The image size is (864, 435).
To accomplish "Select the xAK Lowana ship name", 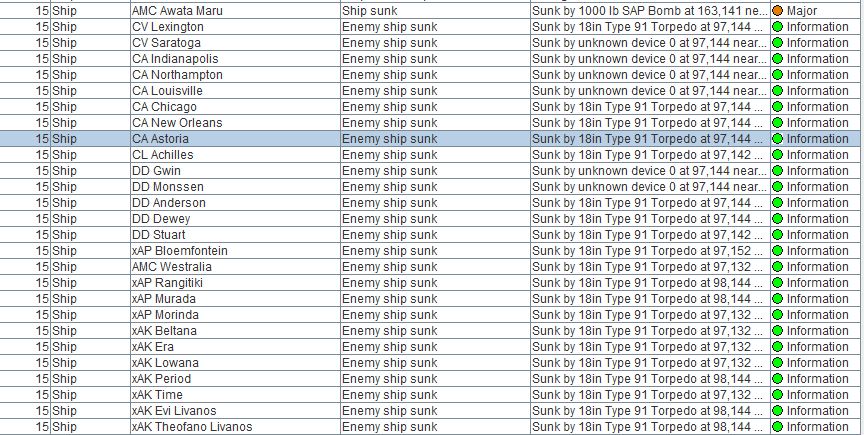I will [x=165, y=362].
